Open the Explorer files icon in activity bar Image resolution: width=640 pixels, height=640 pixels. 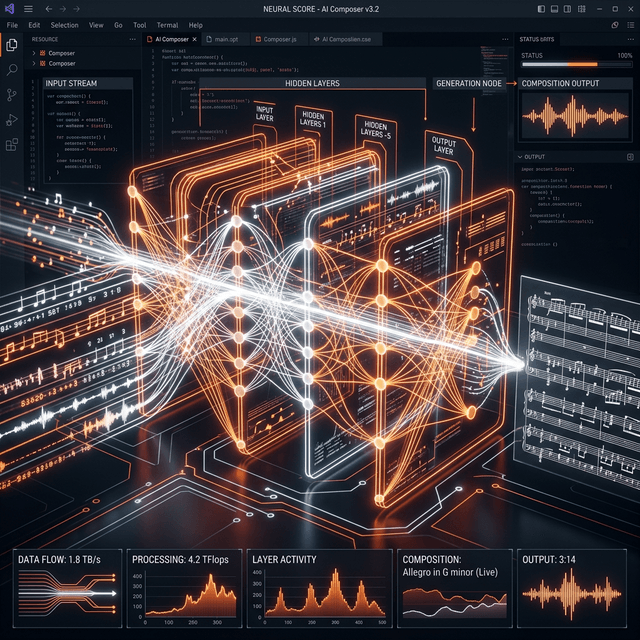click(12, 45)
